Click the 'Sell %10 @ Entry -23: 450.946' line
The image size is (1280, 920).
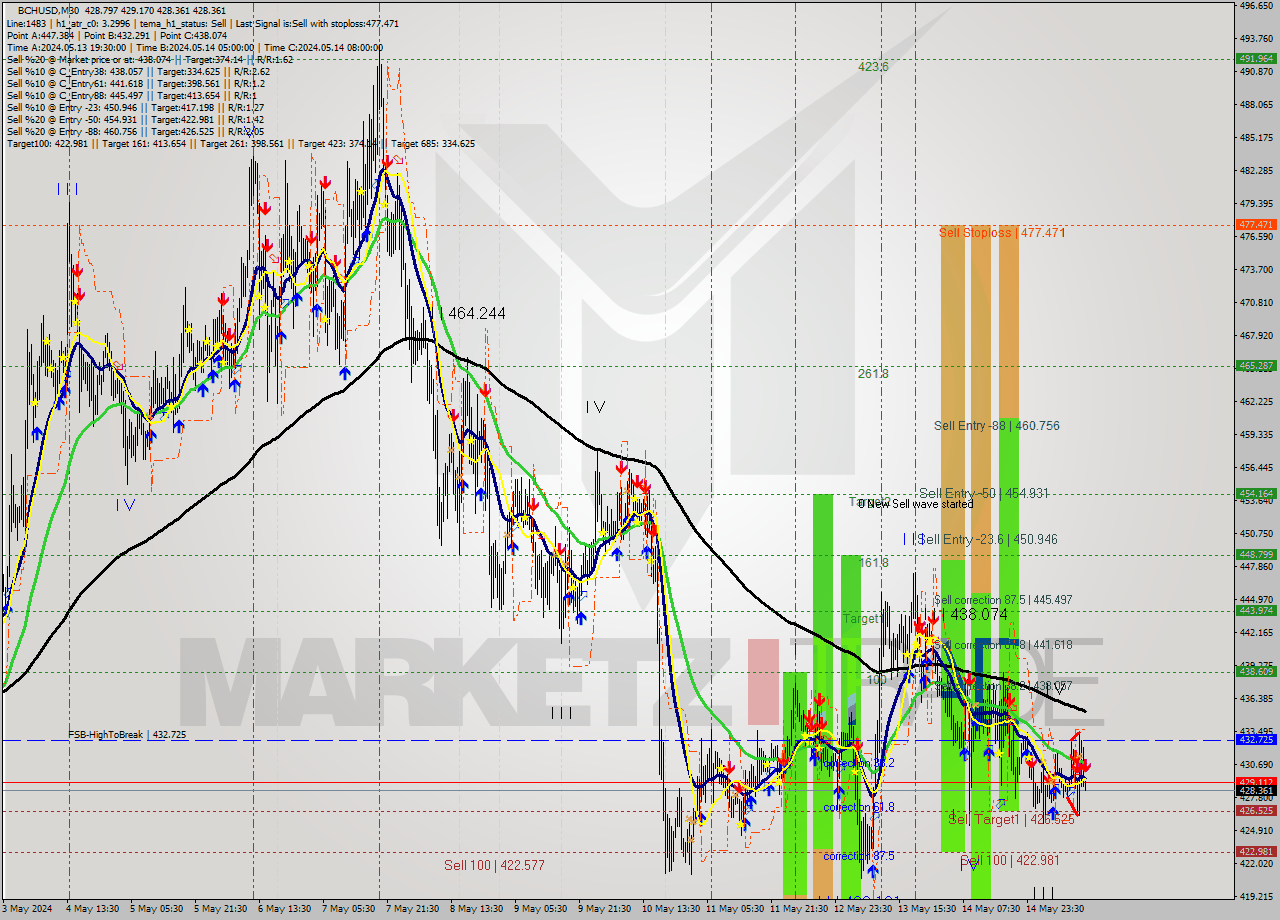tap(135, 108)
